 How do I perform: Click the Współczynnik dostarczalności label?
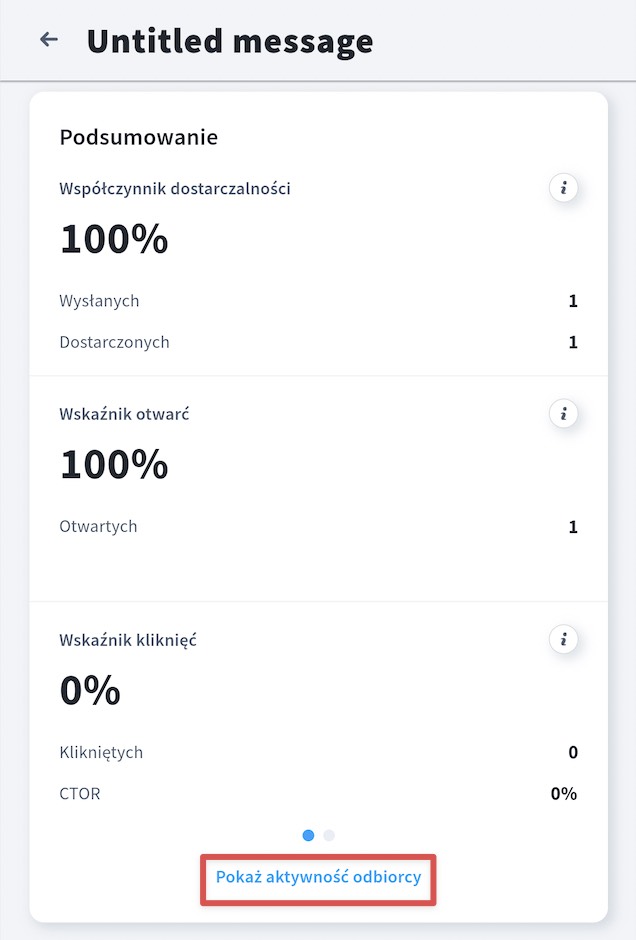[175, 188]
